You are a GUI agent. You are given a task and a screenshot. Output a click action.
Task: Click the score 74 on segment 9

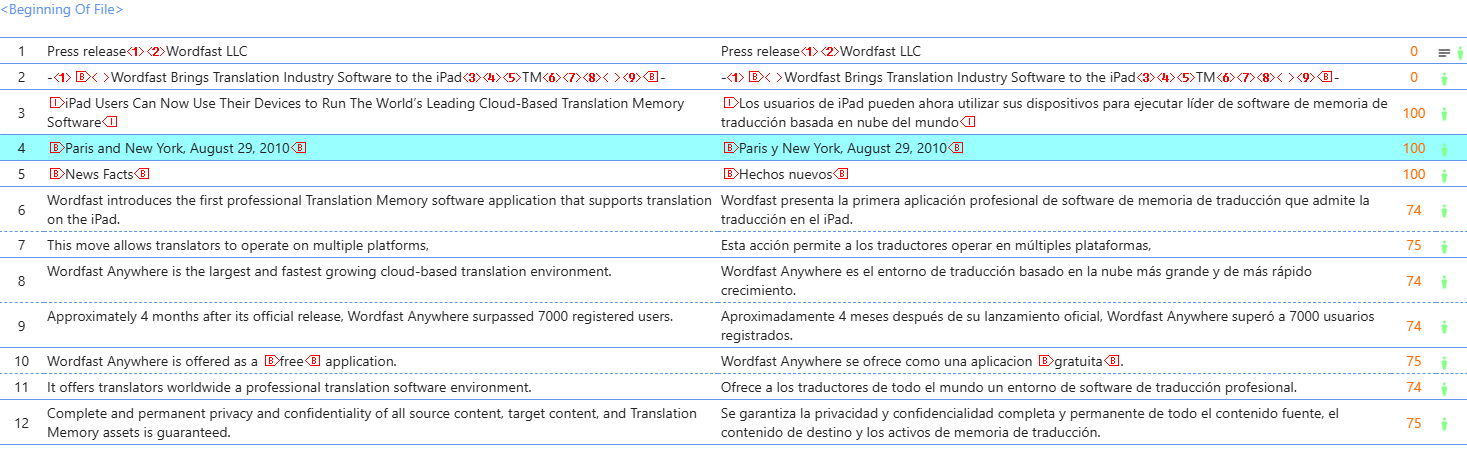[x=1414, y=326]
